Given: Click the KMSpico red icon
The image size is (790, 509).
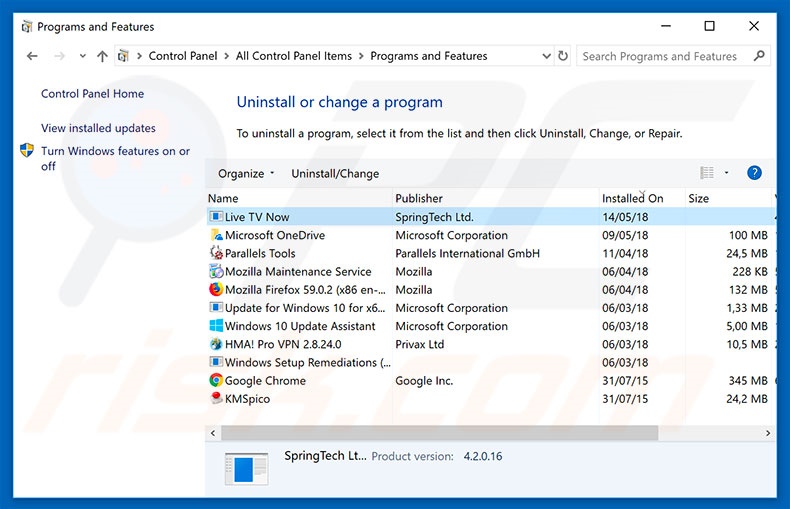Looking at the screenshot, I should [216, 398].
